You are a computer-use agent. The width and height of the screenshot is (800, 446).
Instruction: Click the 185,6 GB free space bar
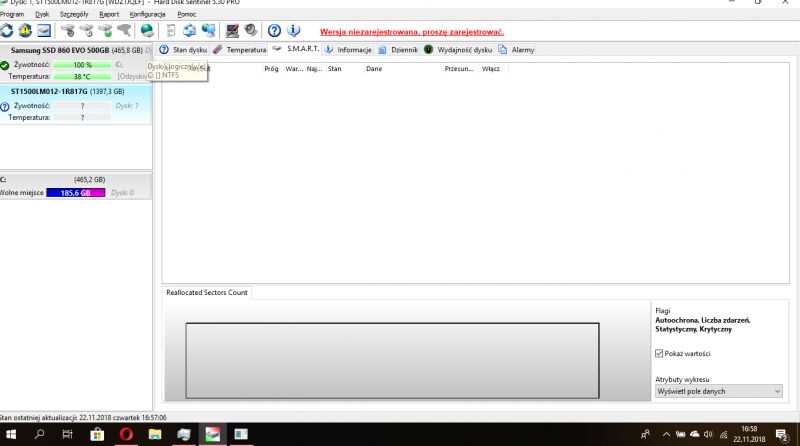(x=76, y=192)
